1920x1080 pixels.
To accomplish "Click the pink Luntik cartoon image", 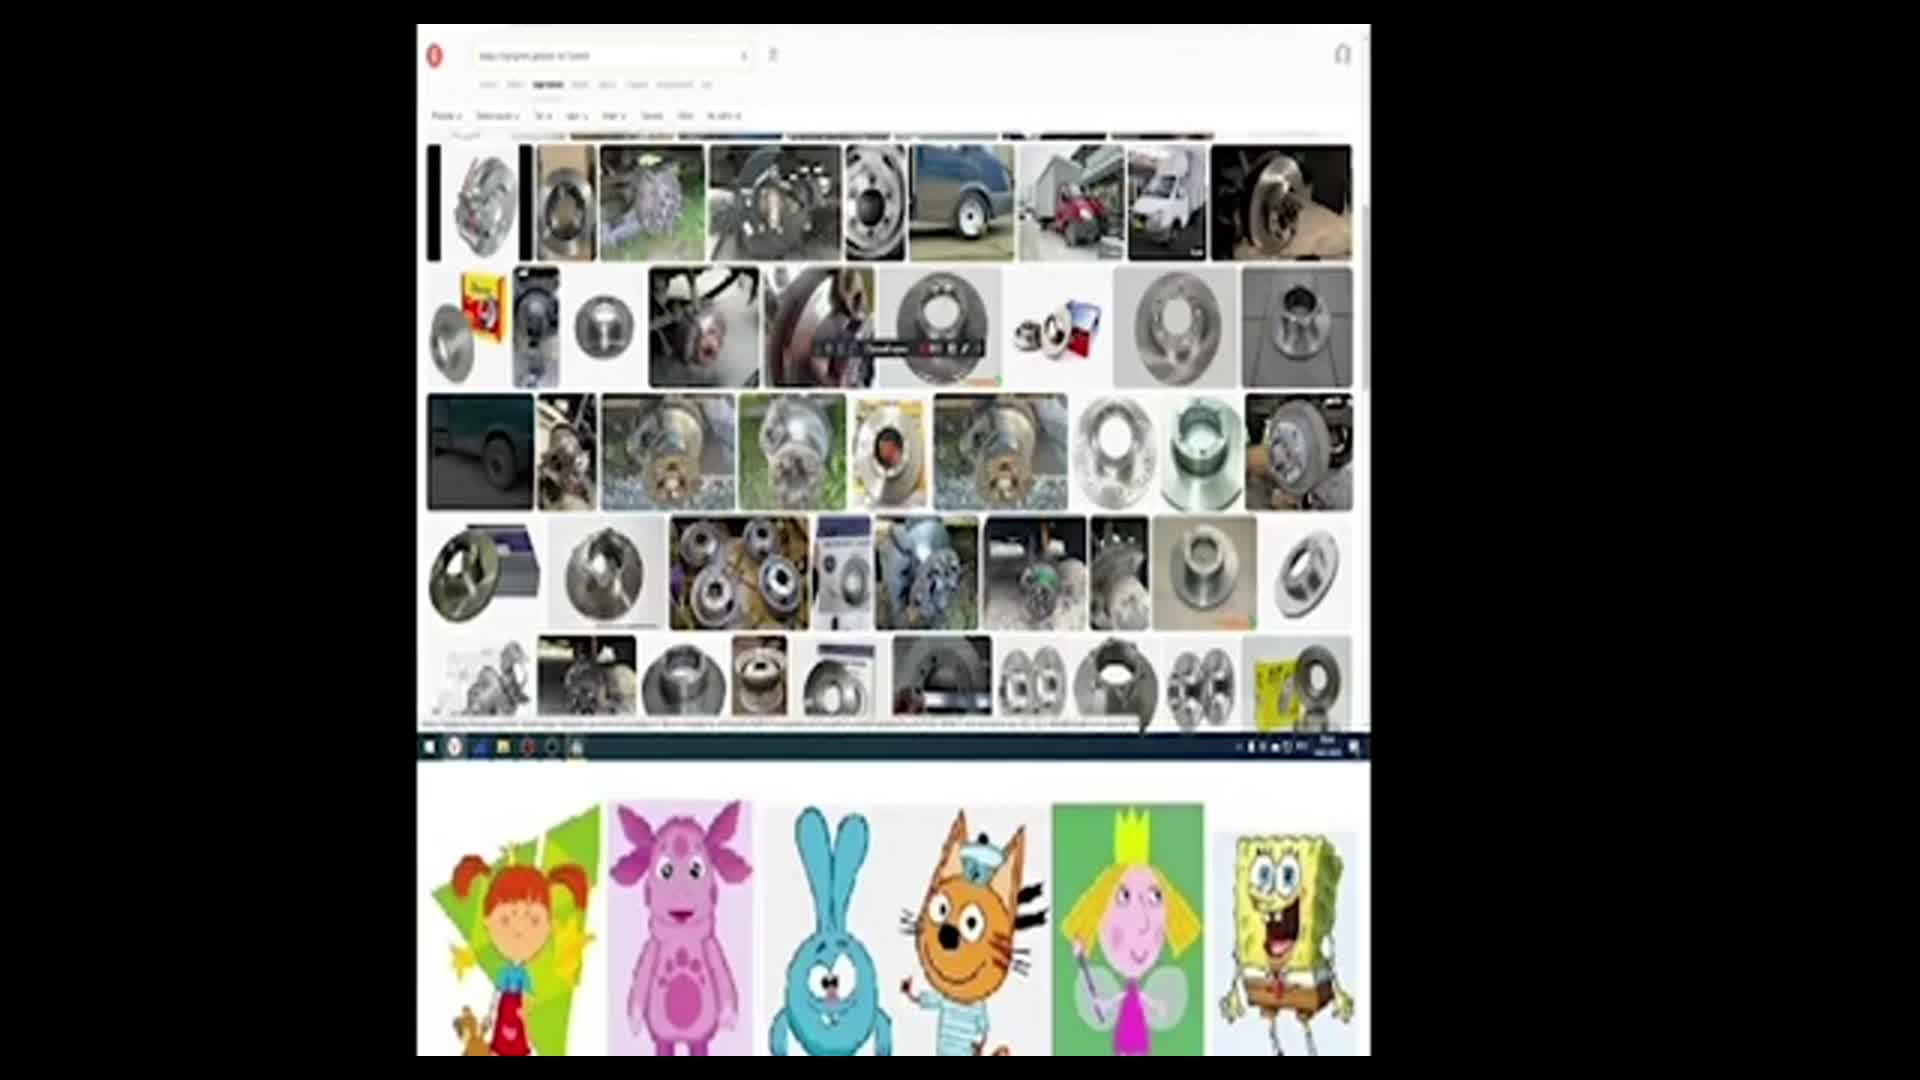I will (x=680, y=928).
